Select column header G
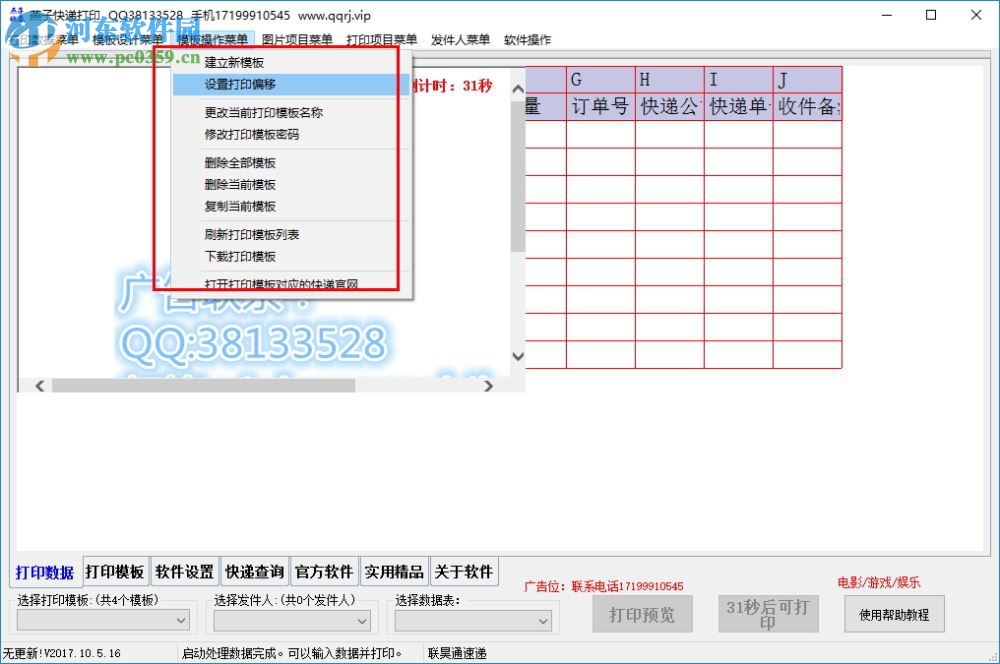 click(601, 80)
